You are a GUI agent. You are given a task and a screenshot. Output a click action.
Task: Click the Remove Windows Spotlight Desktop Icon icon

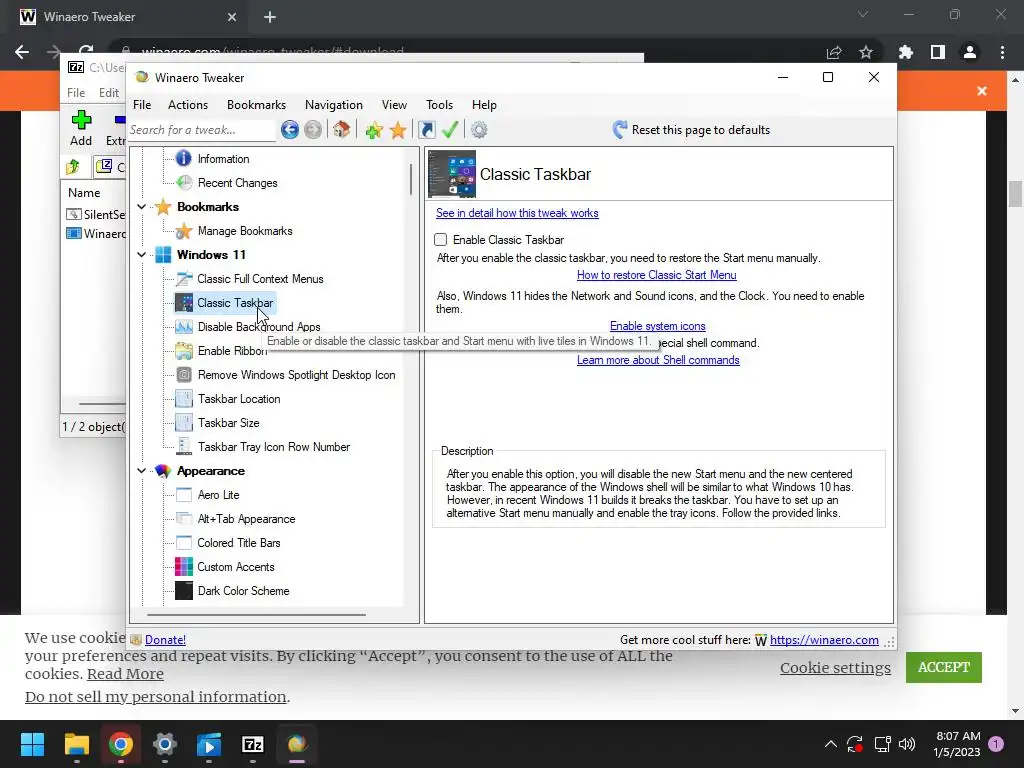pos(184,375)
